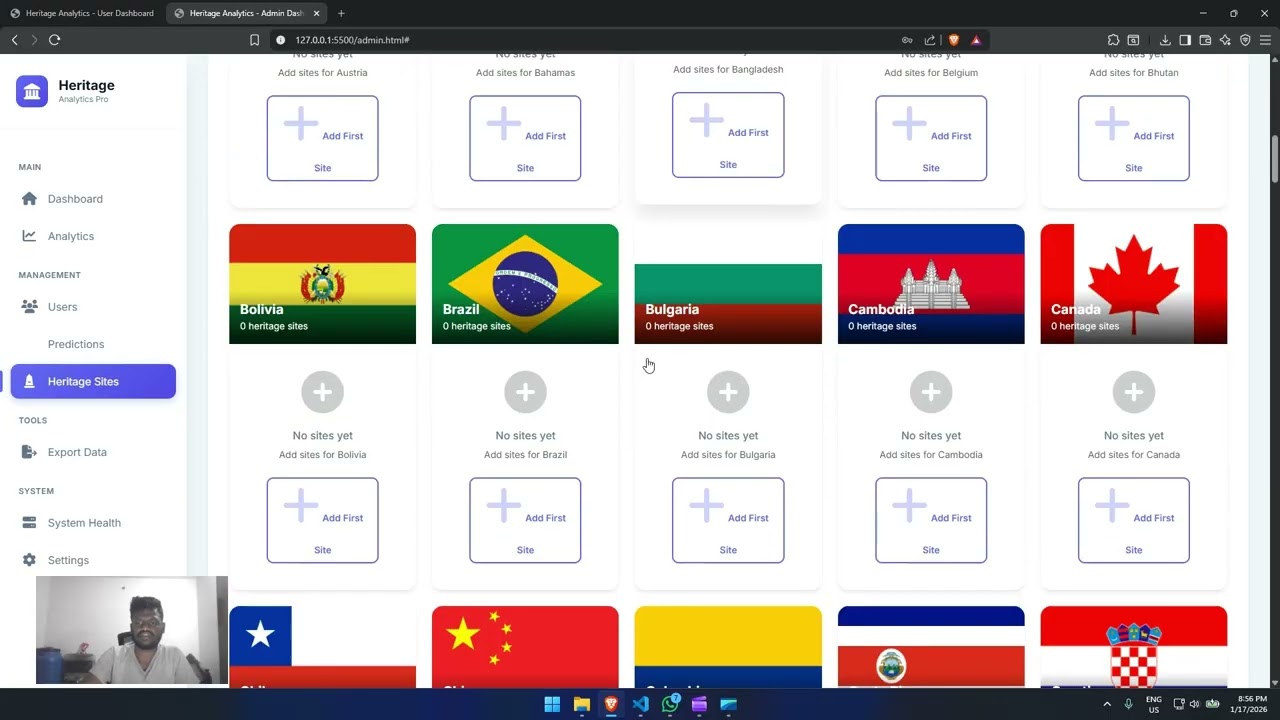This screenshot has height=720, width=1280.
Task: Toggle browser sidebar panel icon
Action: (1185, 40)
